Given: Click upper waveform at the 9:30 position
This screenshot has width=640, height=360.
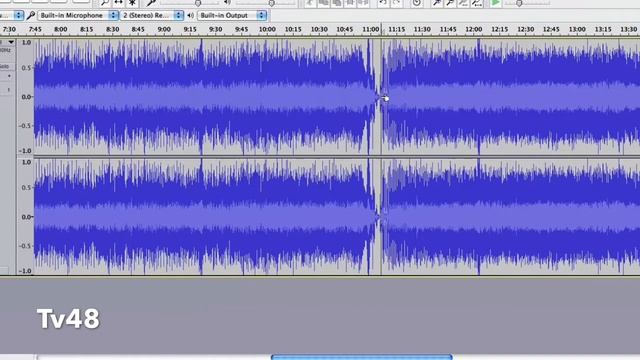Looking at the screenshot, I should [x=216, y=97].
